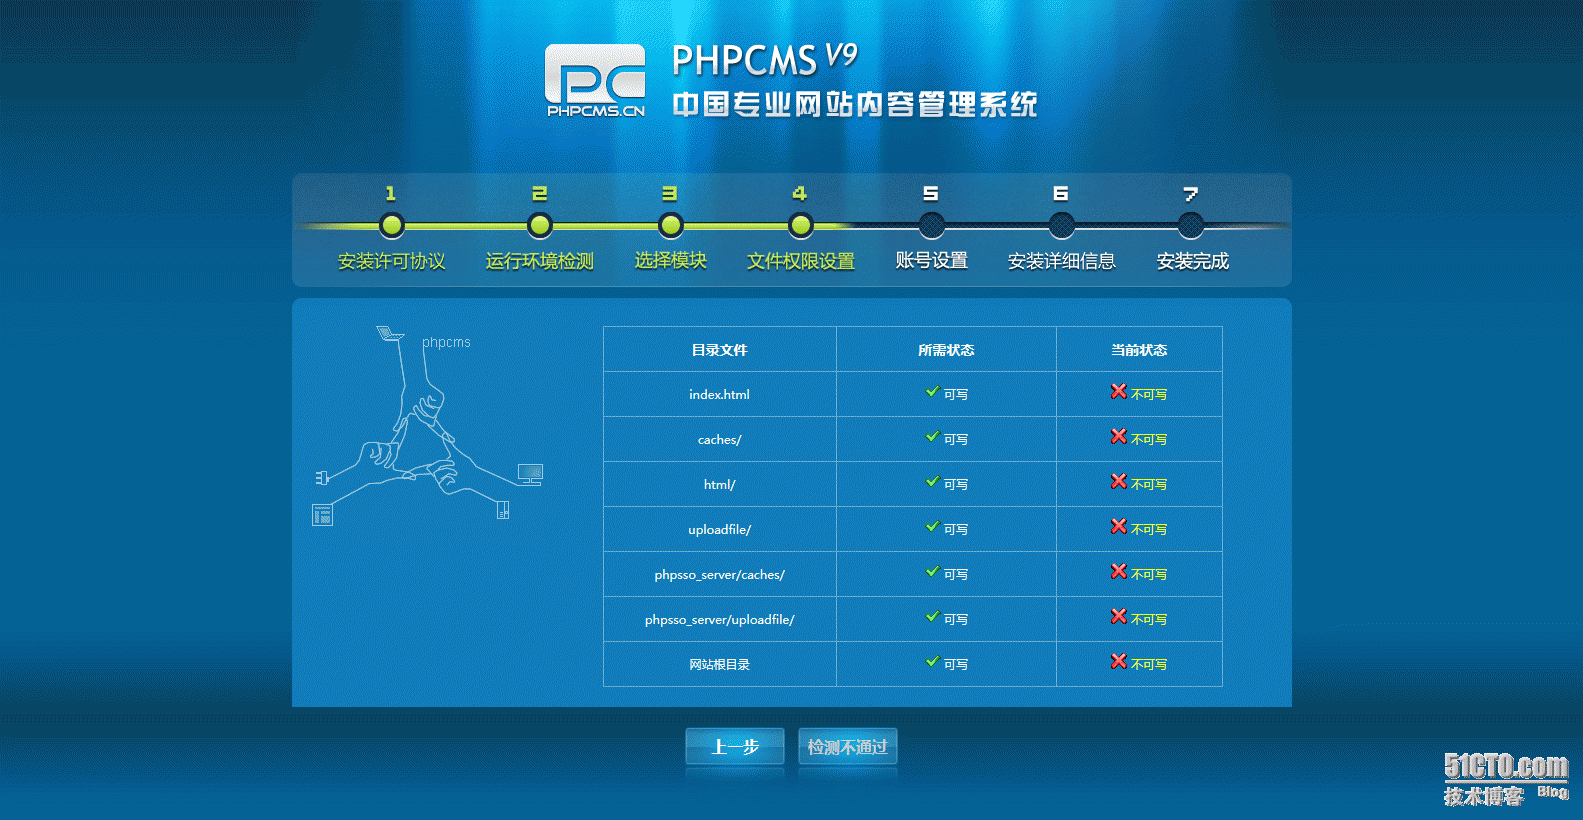Viewport: 1583px width, 820px height.
Task: Click the 检测不通过 button
Action: tap(848, 747)
